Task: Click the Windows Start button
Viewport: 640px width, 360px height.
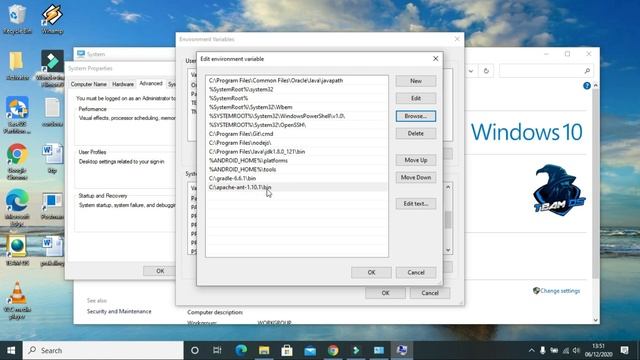Action: click(11, 350)
